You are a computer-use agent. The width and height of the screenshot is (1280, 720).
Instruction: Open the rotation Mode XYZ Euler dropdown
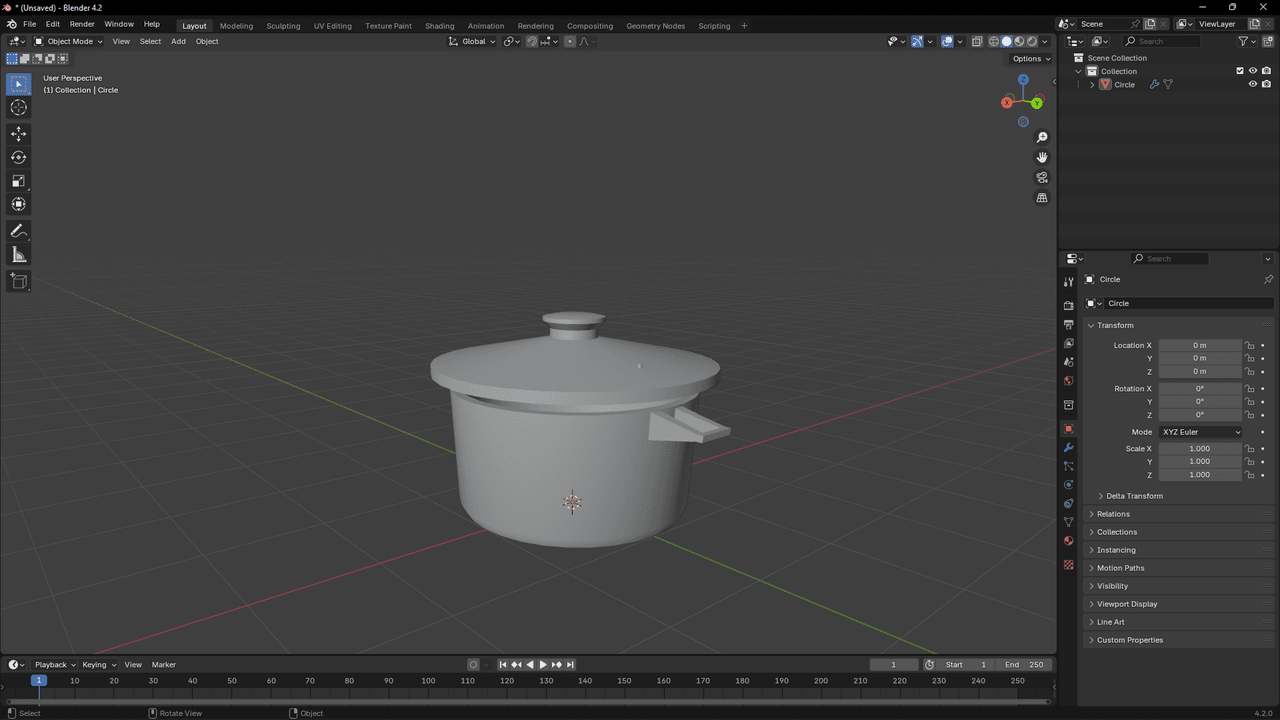pyautogui.click(x=1200, y=432)
